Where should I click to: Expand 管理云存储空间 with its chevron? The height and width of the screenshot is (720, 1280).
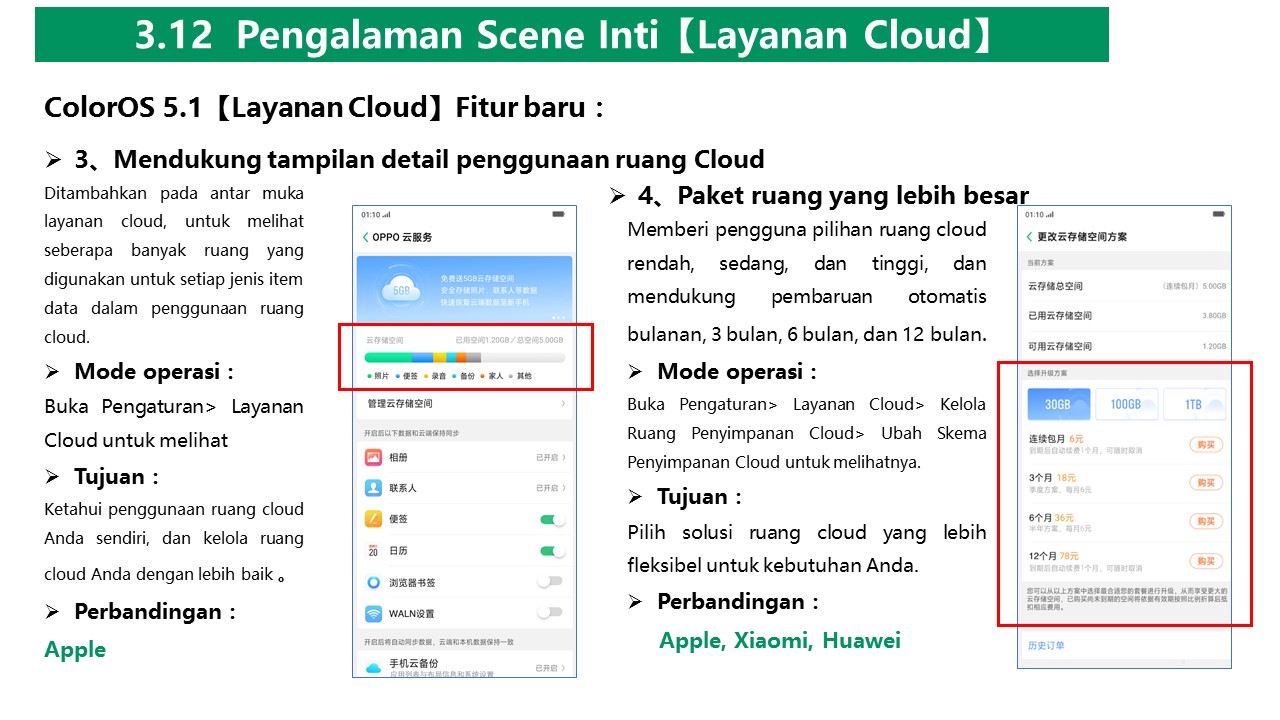563,404
